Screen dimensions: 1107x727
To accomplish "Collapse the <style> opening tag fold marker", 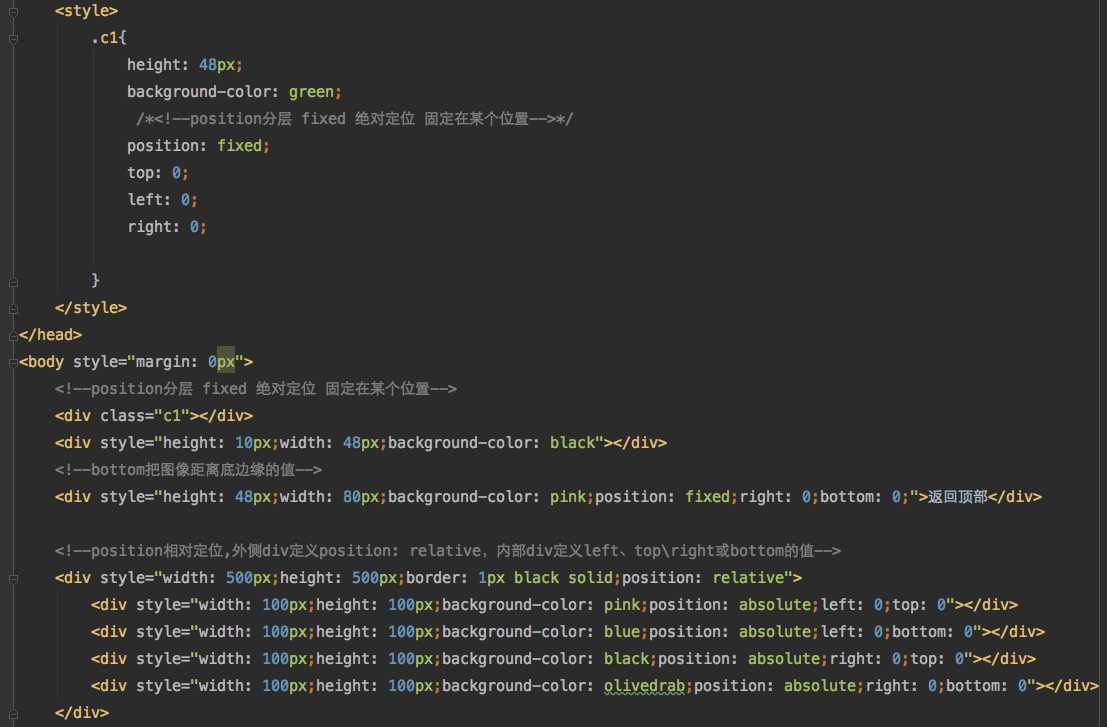I will tap(13, 11).
